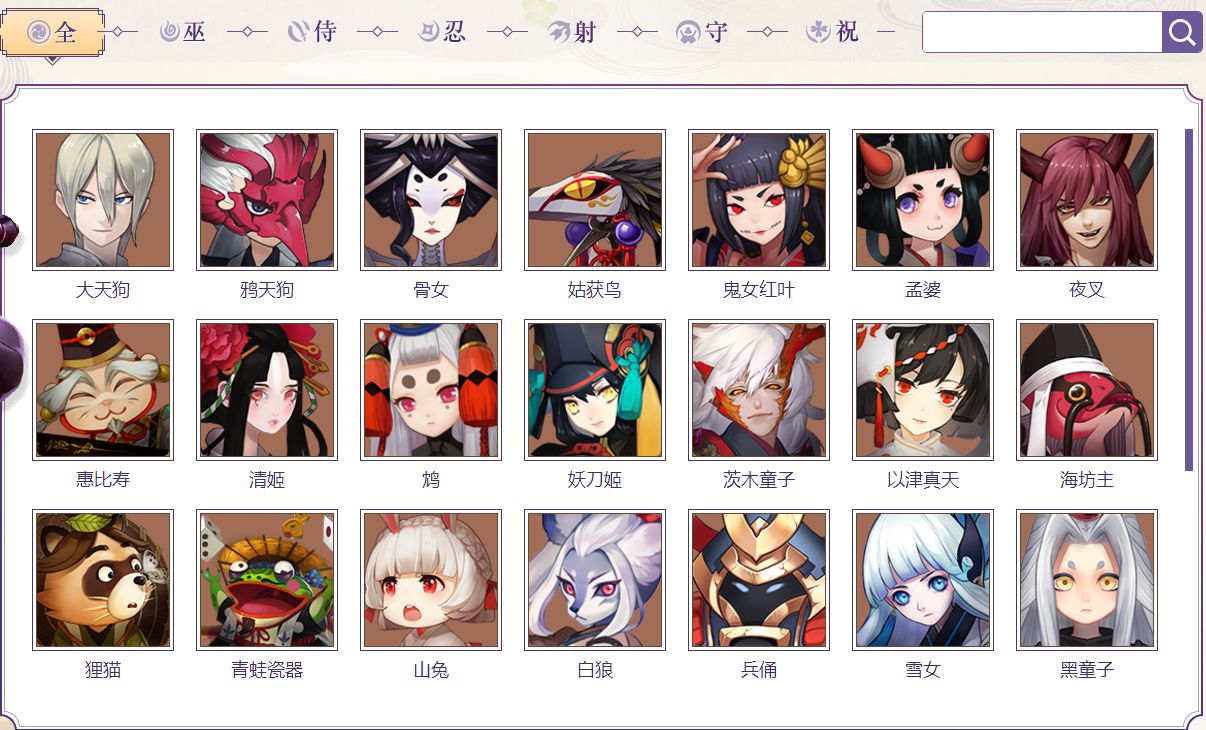Screen dimensions: 1206x730
Task: Click the 茨木童子 name link
Action: (x=759, y=480)
